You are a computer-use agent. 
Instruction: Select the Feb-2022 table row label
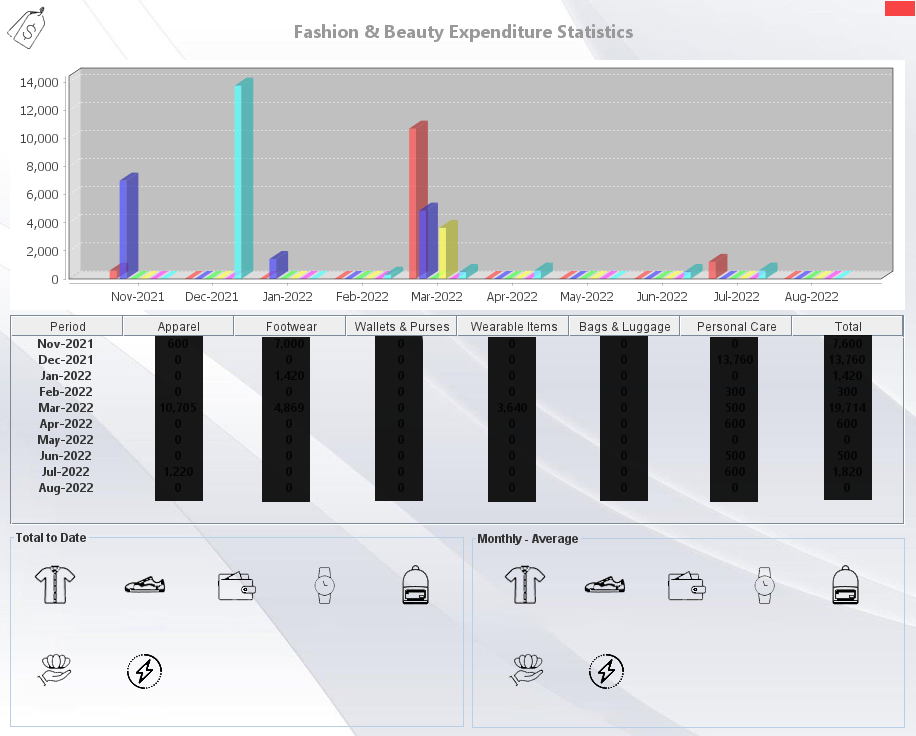pyautogui.click(x=65, y=391)
